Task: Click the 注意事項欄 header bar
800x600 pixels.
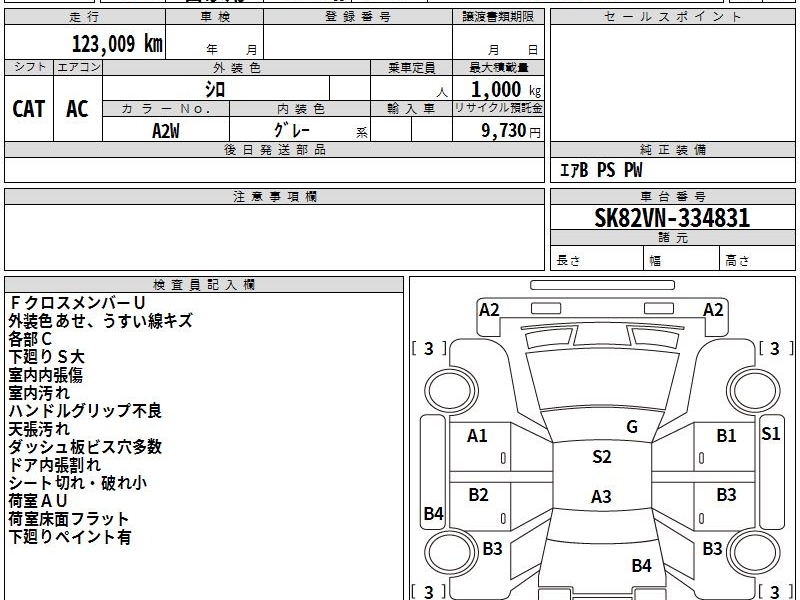Action: coord(274,196)
